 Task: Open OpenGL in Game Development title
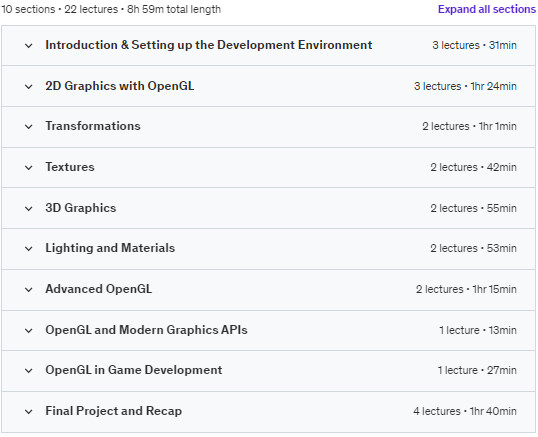pyautogui.click(x=133, y=370)
